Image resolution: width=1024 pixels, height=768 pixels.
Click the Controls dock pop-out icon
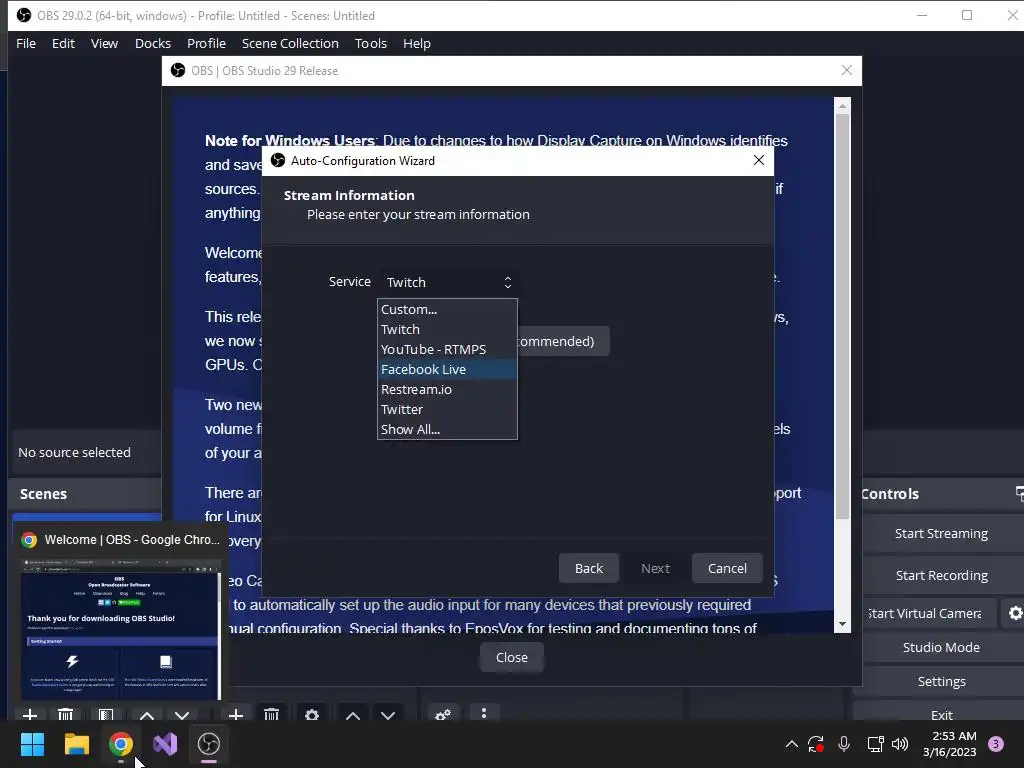coord(1019,493)
